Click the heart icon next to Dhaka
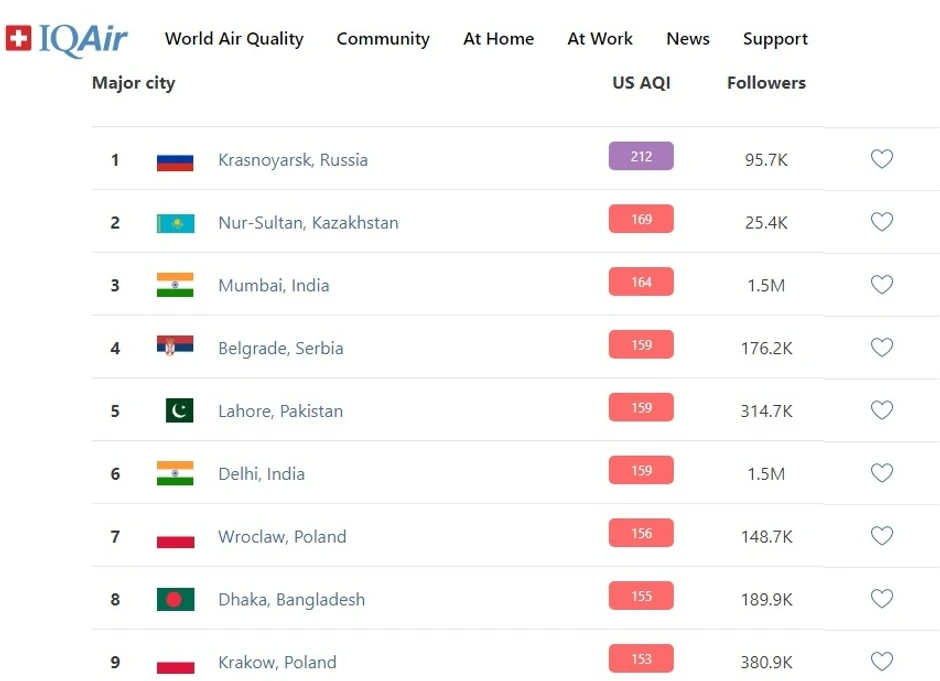The image size is (940, 681). click(881, 599)
